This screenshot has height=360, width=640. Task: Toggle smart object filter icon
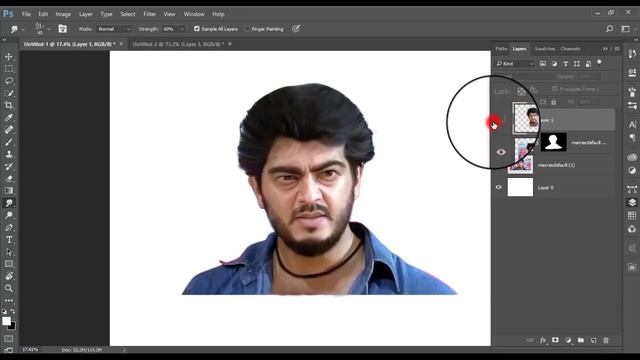(588, 64)
